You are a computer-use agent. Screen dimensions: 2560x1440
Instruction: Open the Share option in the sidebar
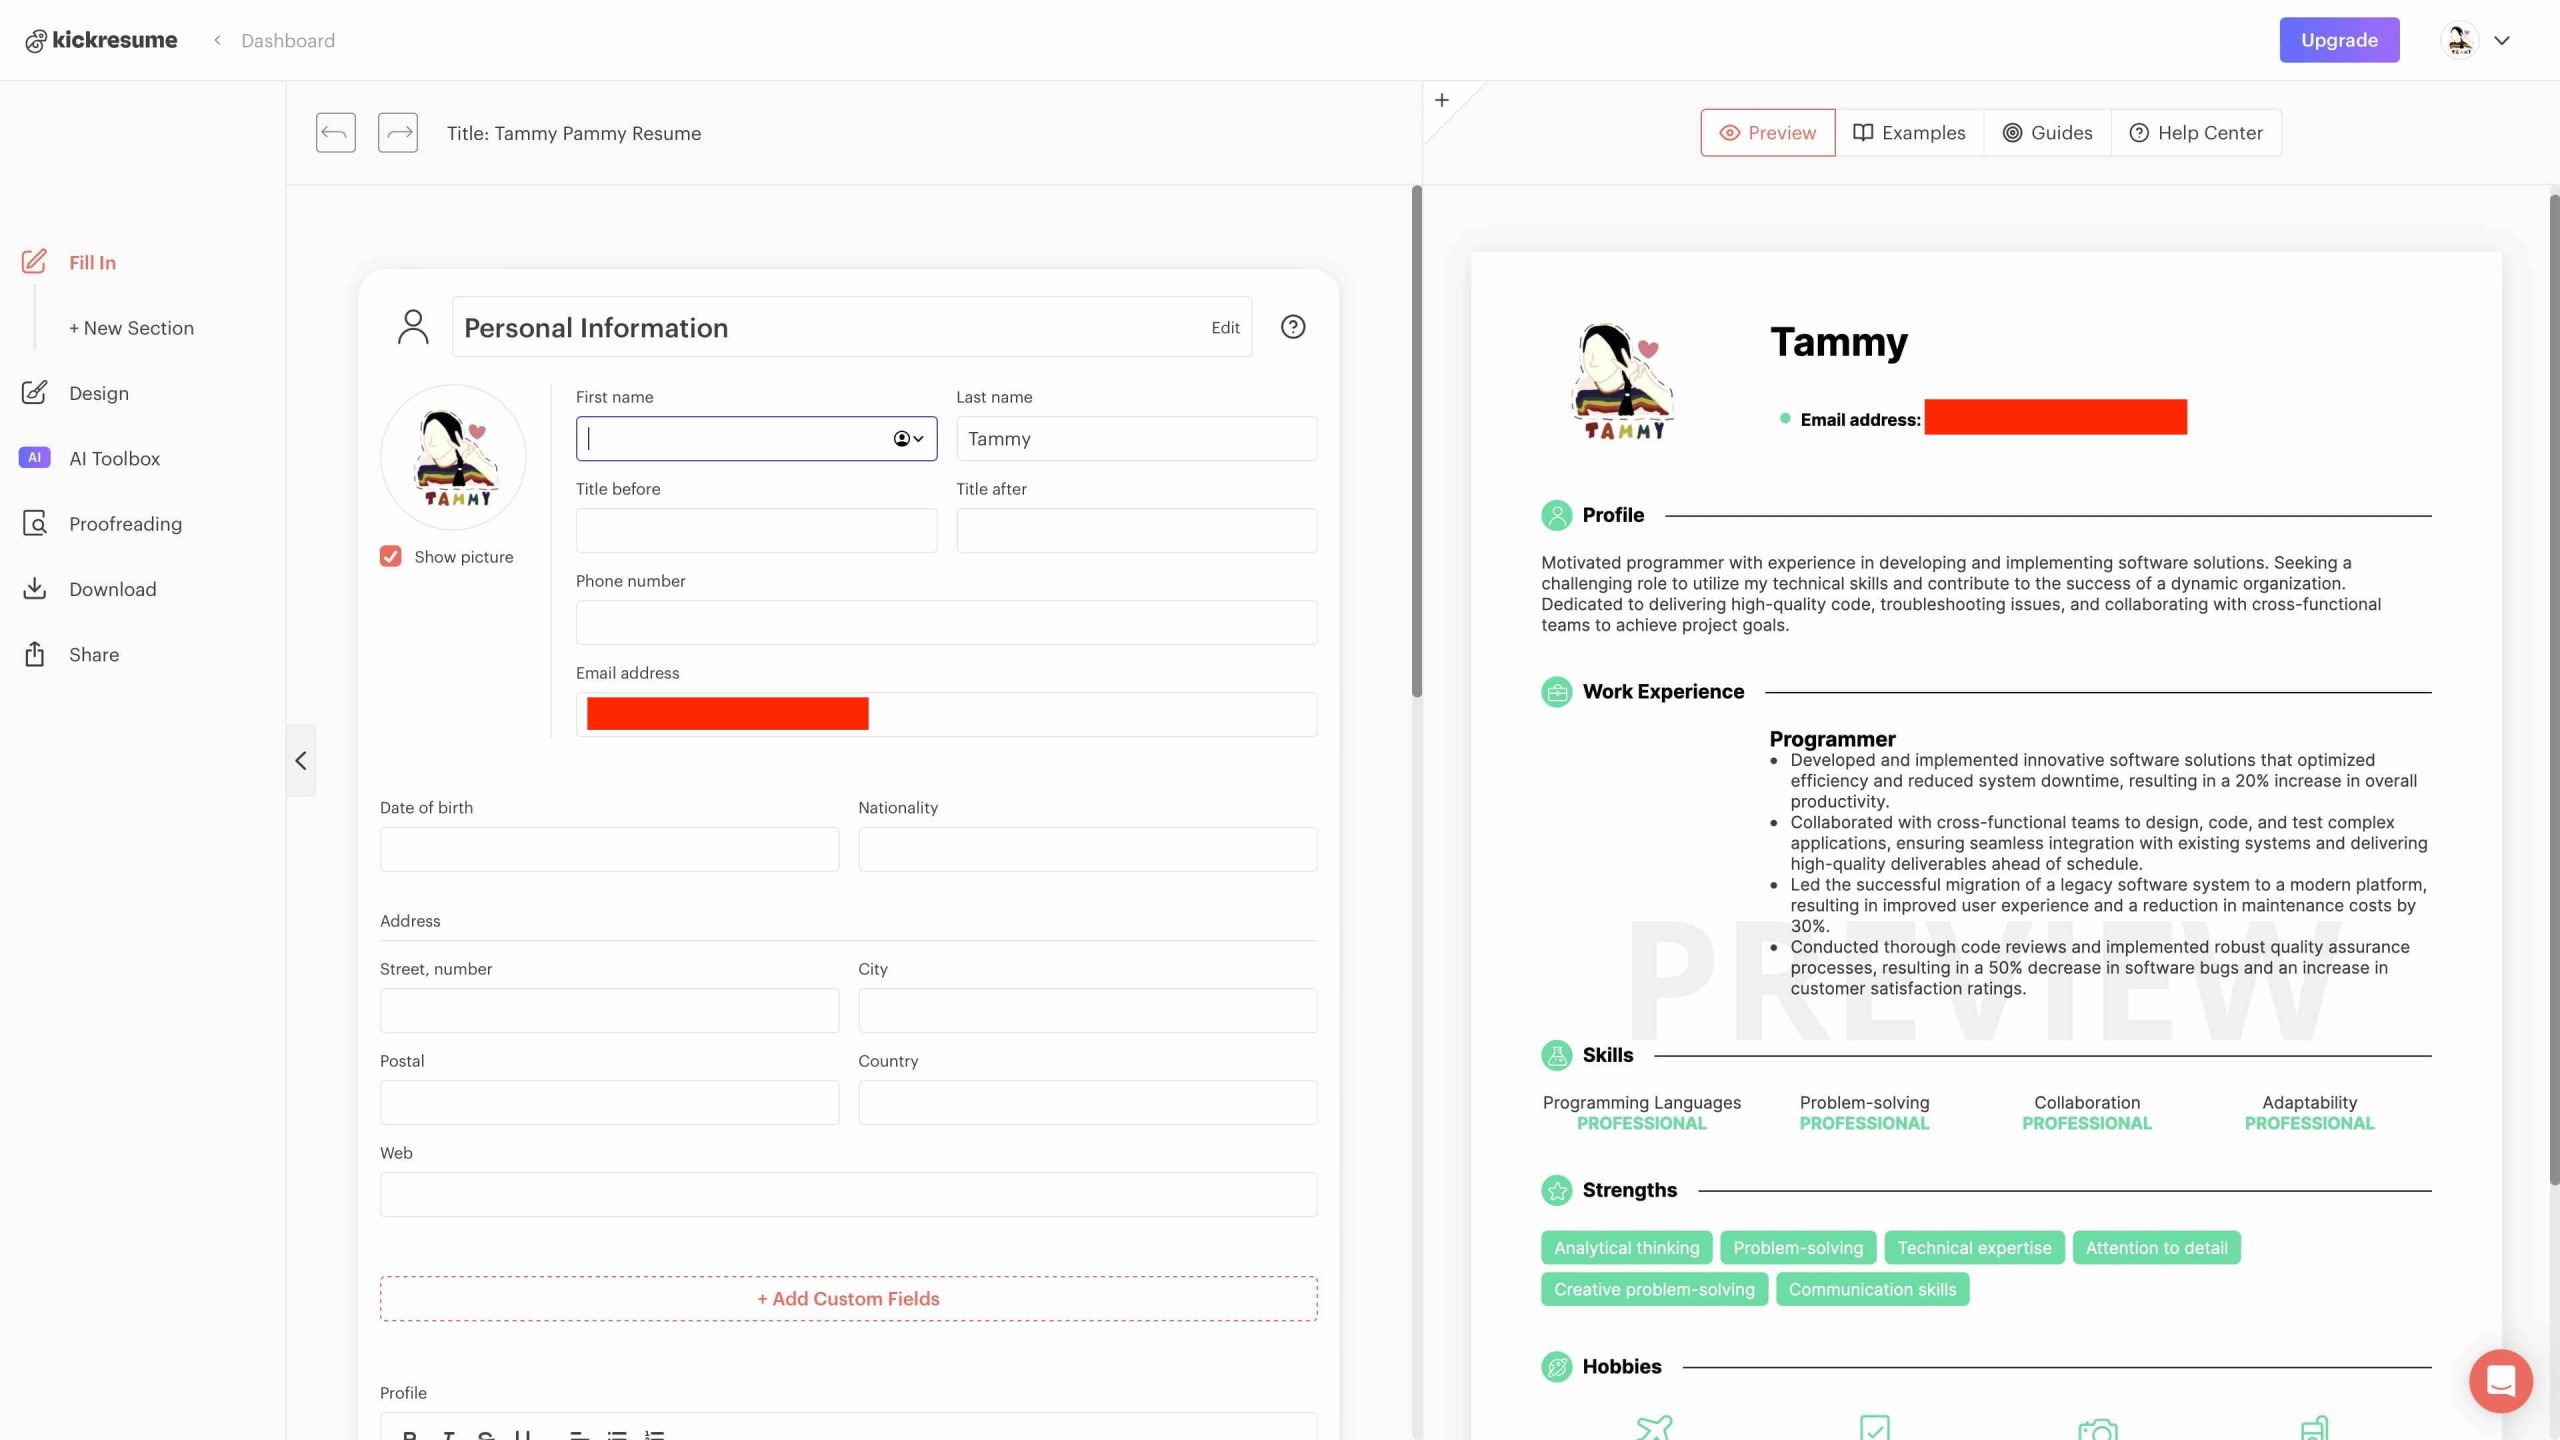point(93,655)
